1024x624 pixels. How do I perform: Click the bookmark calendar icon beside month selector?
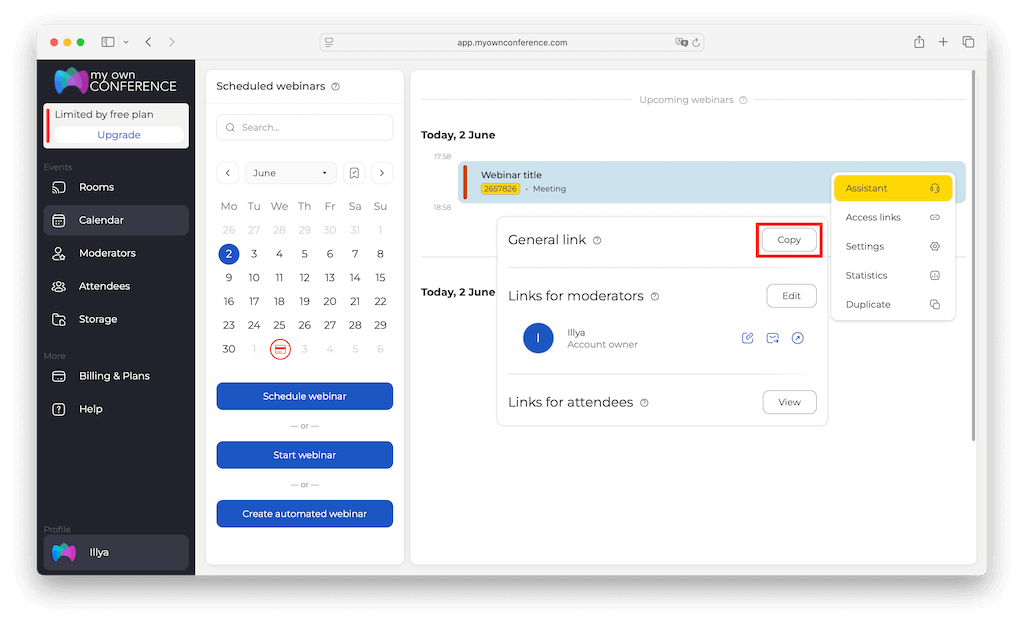click(x=354, y=173)
